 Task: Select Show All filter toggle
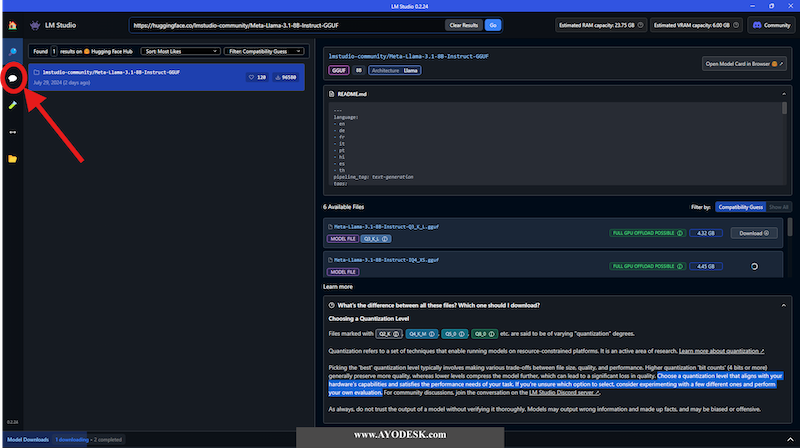tap(779, 207)
